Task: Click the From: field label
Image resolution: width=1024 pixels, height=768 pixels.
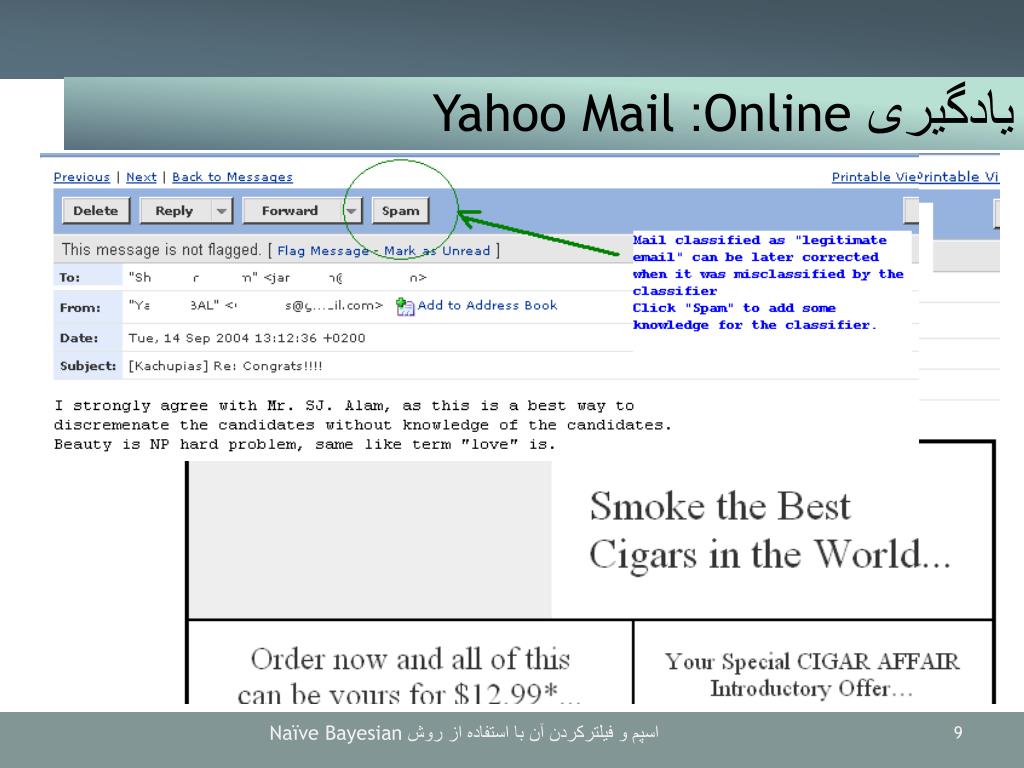Action: click(80, 308)
